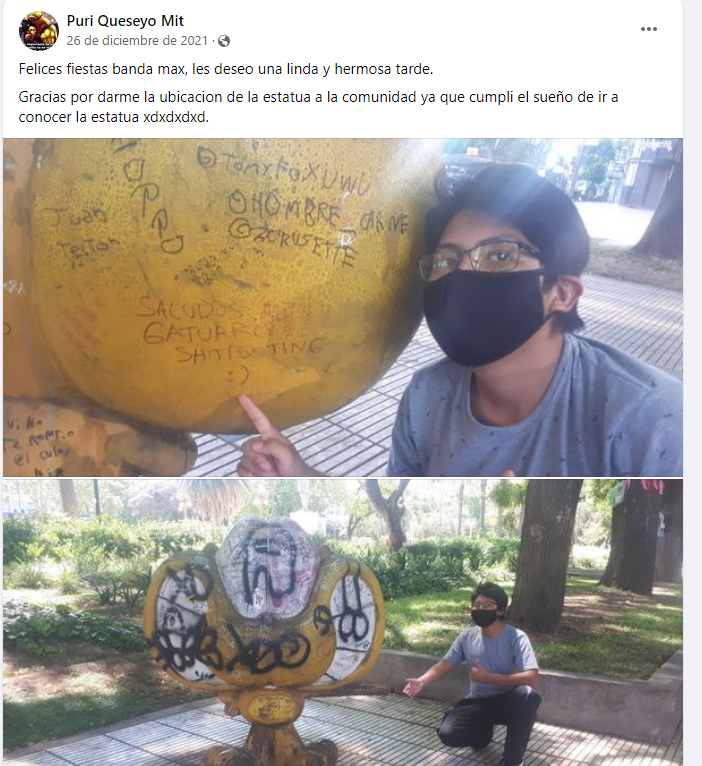Open Puri Queseyo Mit profile name link
Screen dimensions: 702x766
tap(125, 21)
